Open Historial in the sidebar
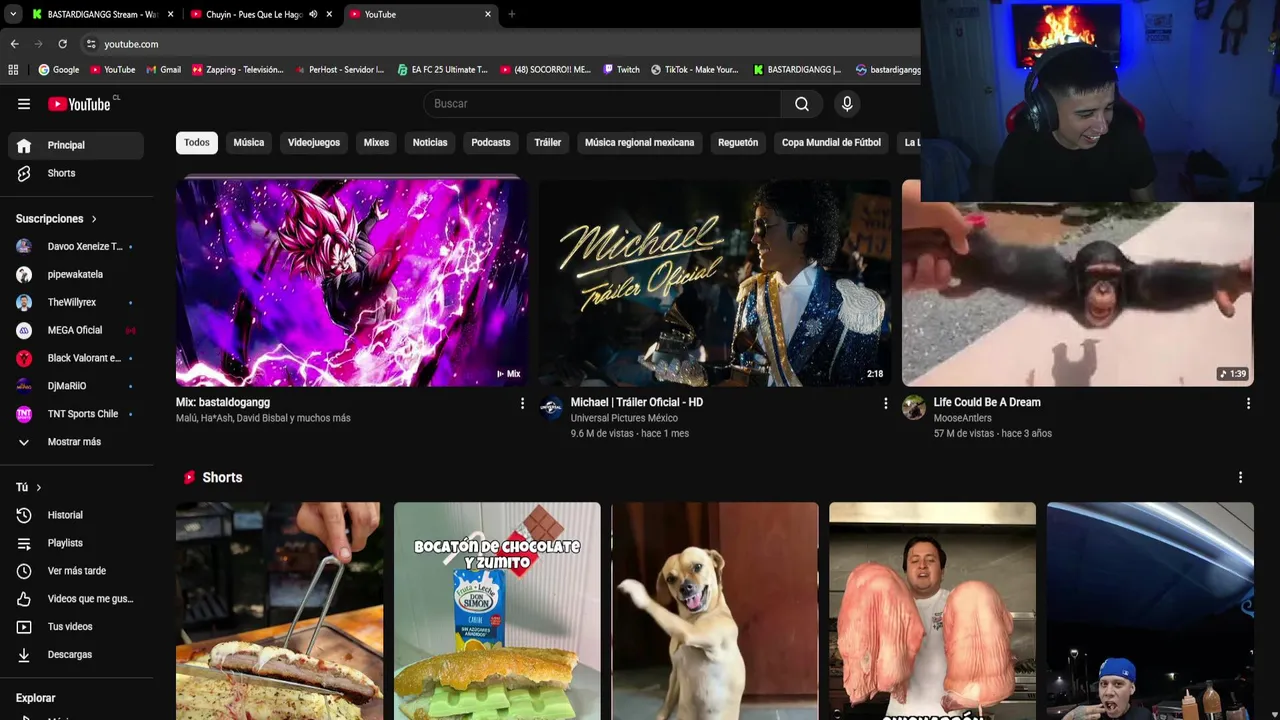Screen dimensions: 1280x720 (76, 515)
